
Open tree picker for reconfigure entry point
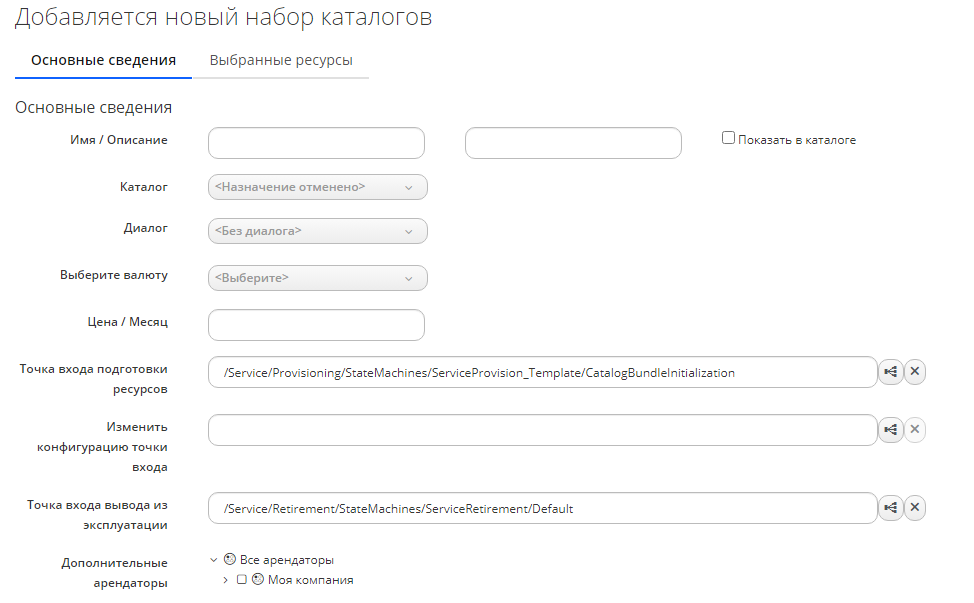point(890,430)
